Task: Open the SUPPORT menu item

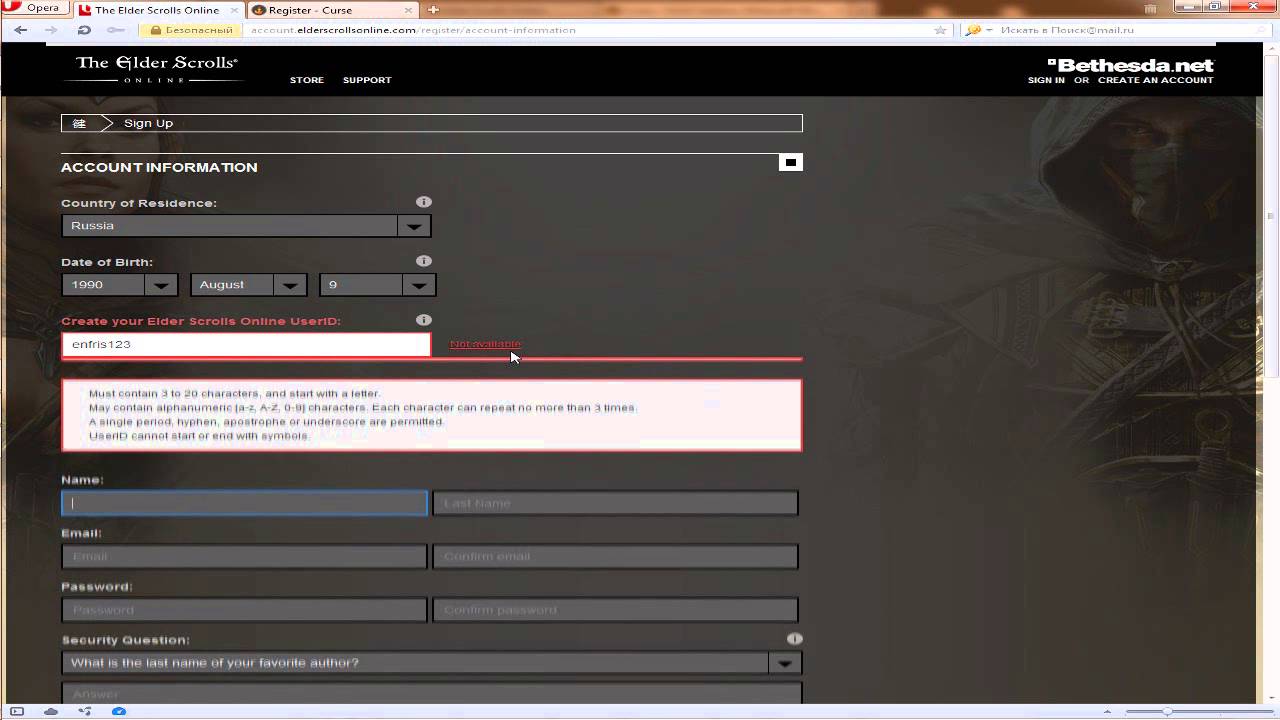Action: 367,80
